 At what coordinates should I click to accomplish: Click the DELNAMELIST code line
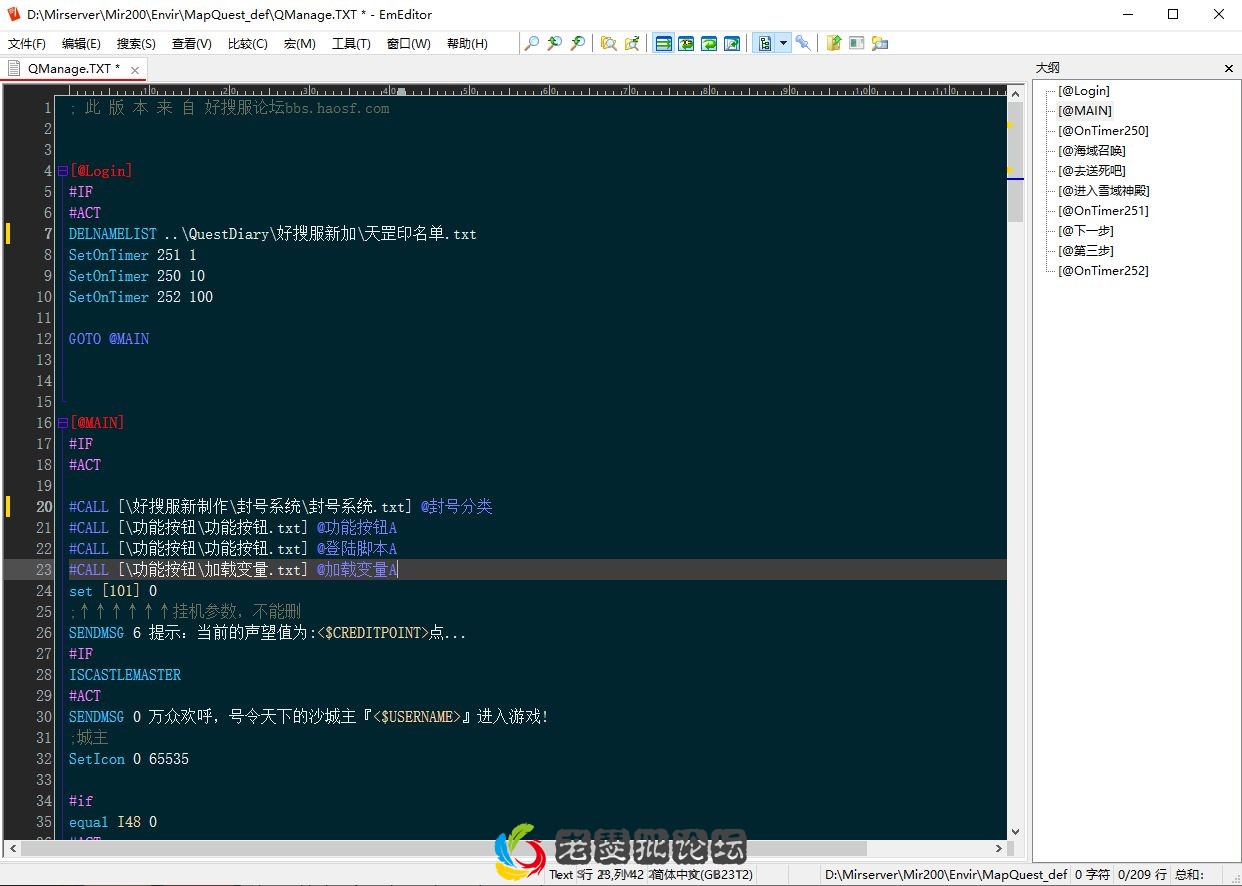pos(273,234)
